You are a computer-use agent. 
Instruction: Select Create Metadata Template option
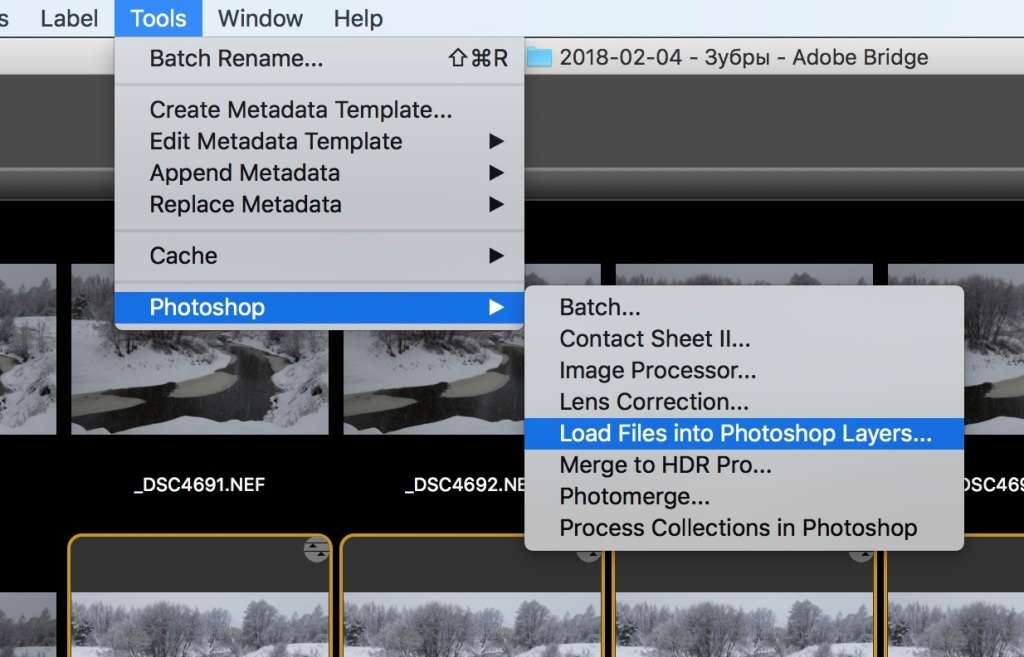(300, 110)
